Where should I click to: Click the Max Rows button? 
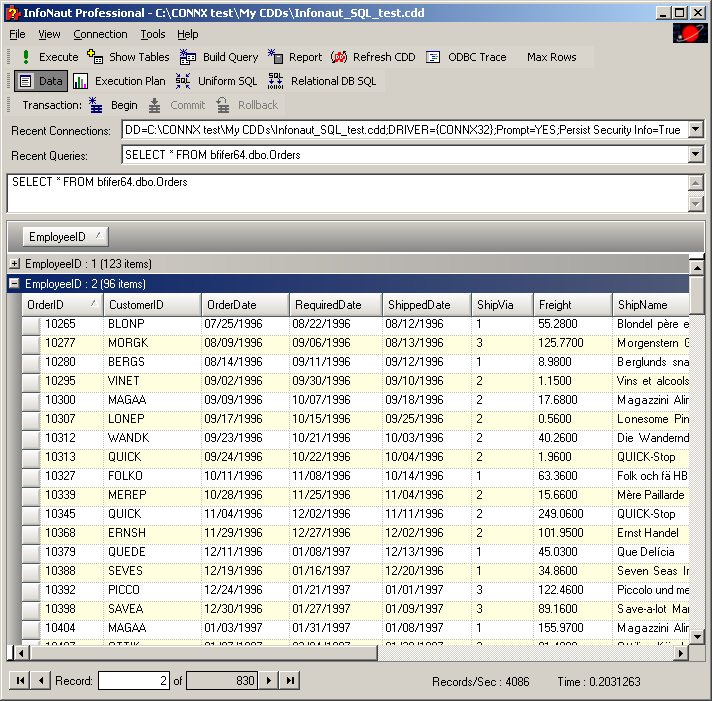pyautogui.click(x=551, y=57)
